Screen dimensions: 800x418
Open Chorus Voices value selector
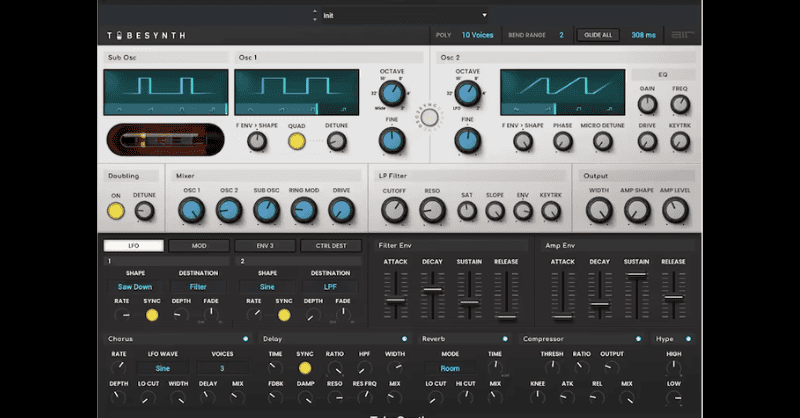[222, 368]
